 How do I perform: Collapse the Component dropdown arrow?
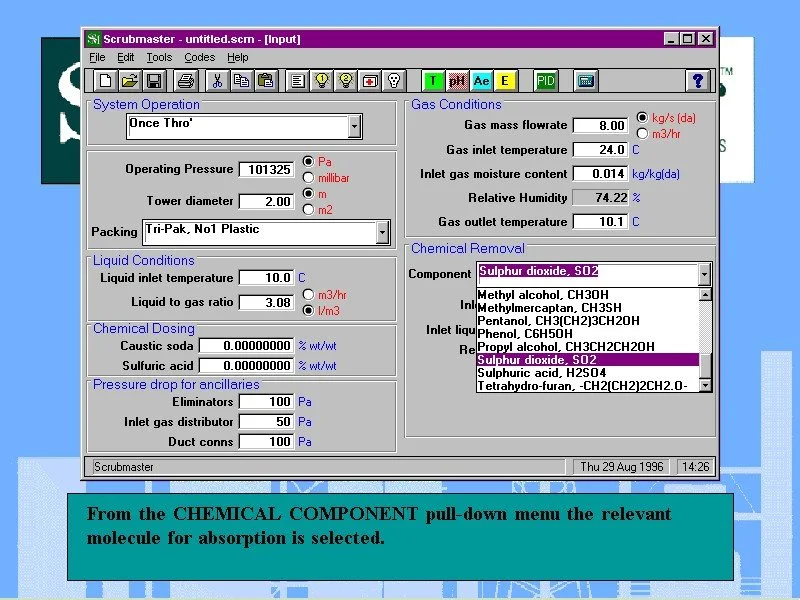[x=704, y=274]
